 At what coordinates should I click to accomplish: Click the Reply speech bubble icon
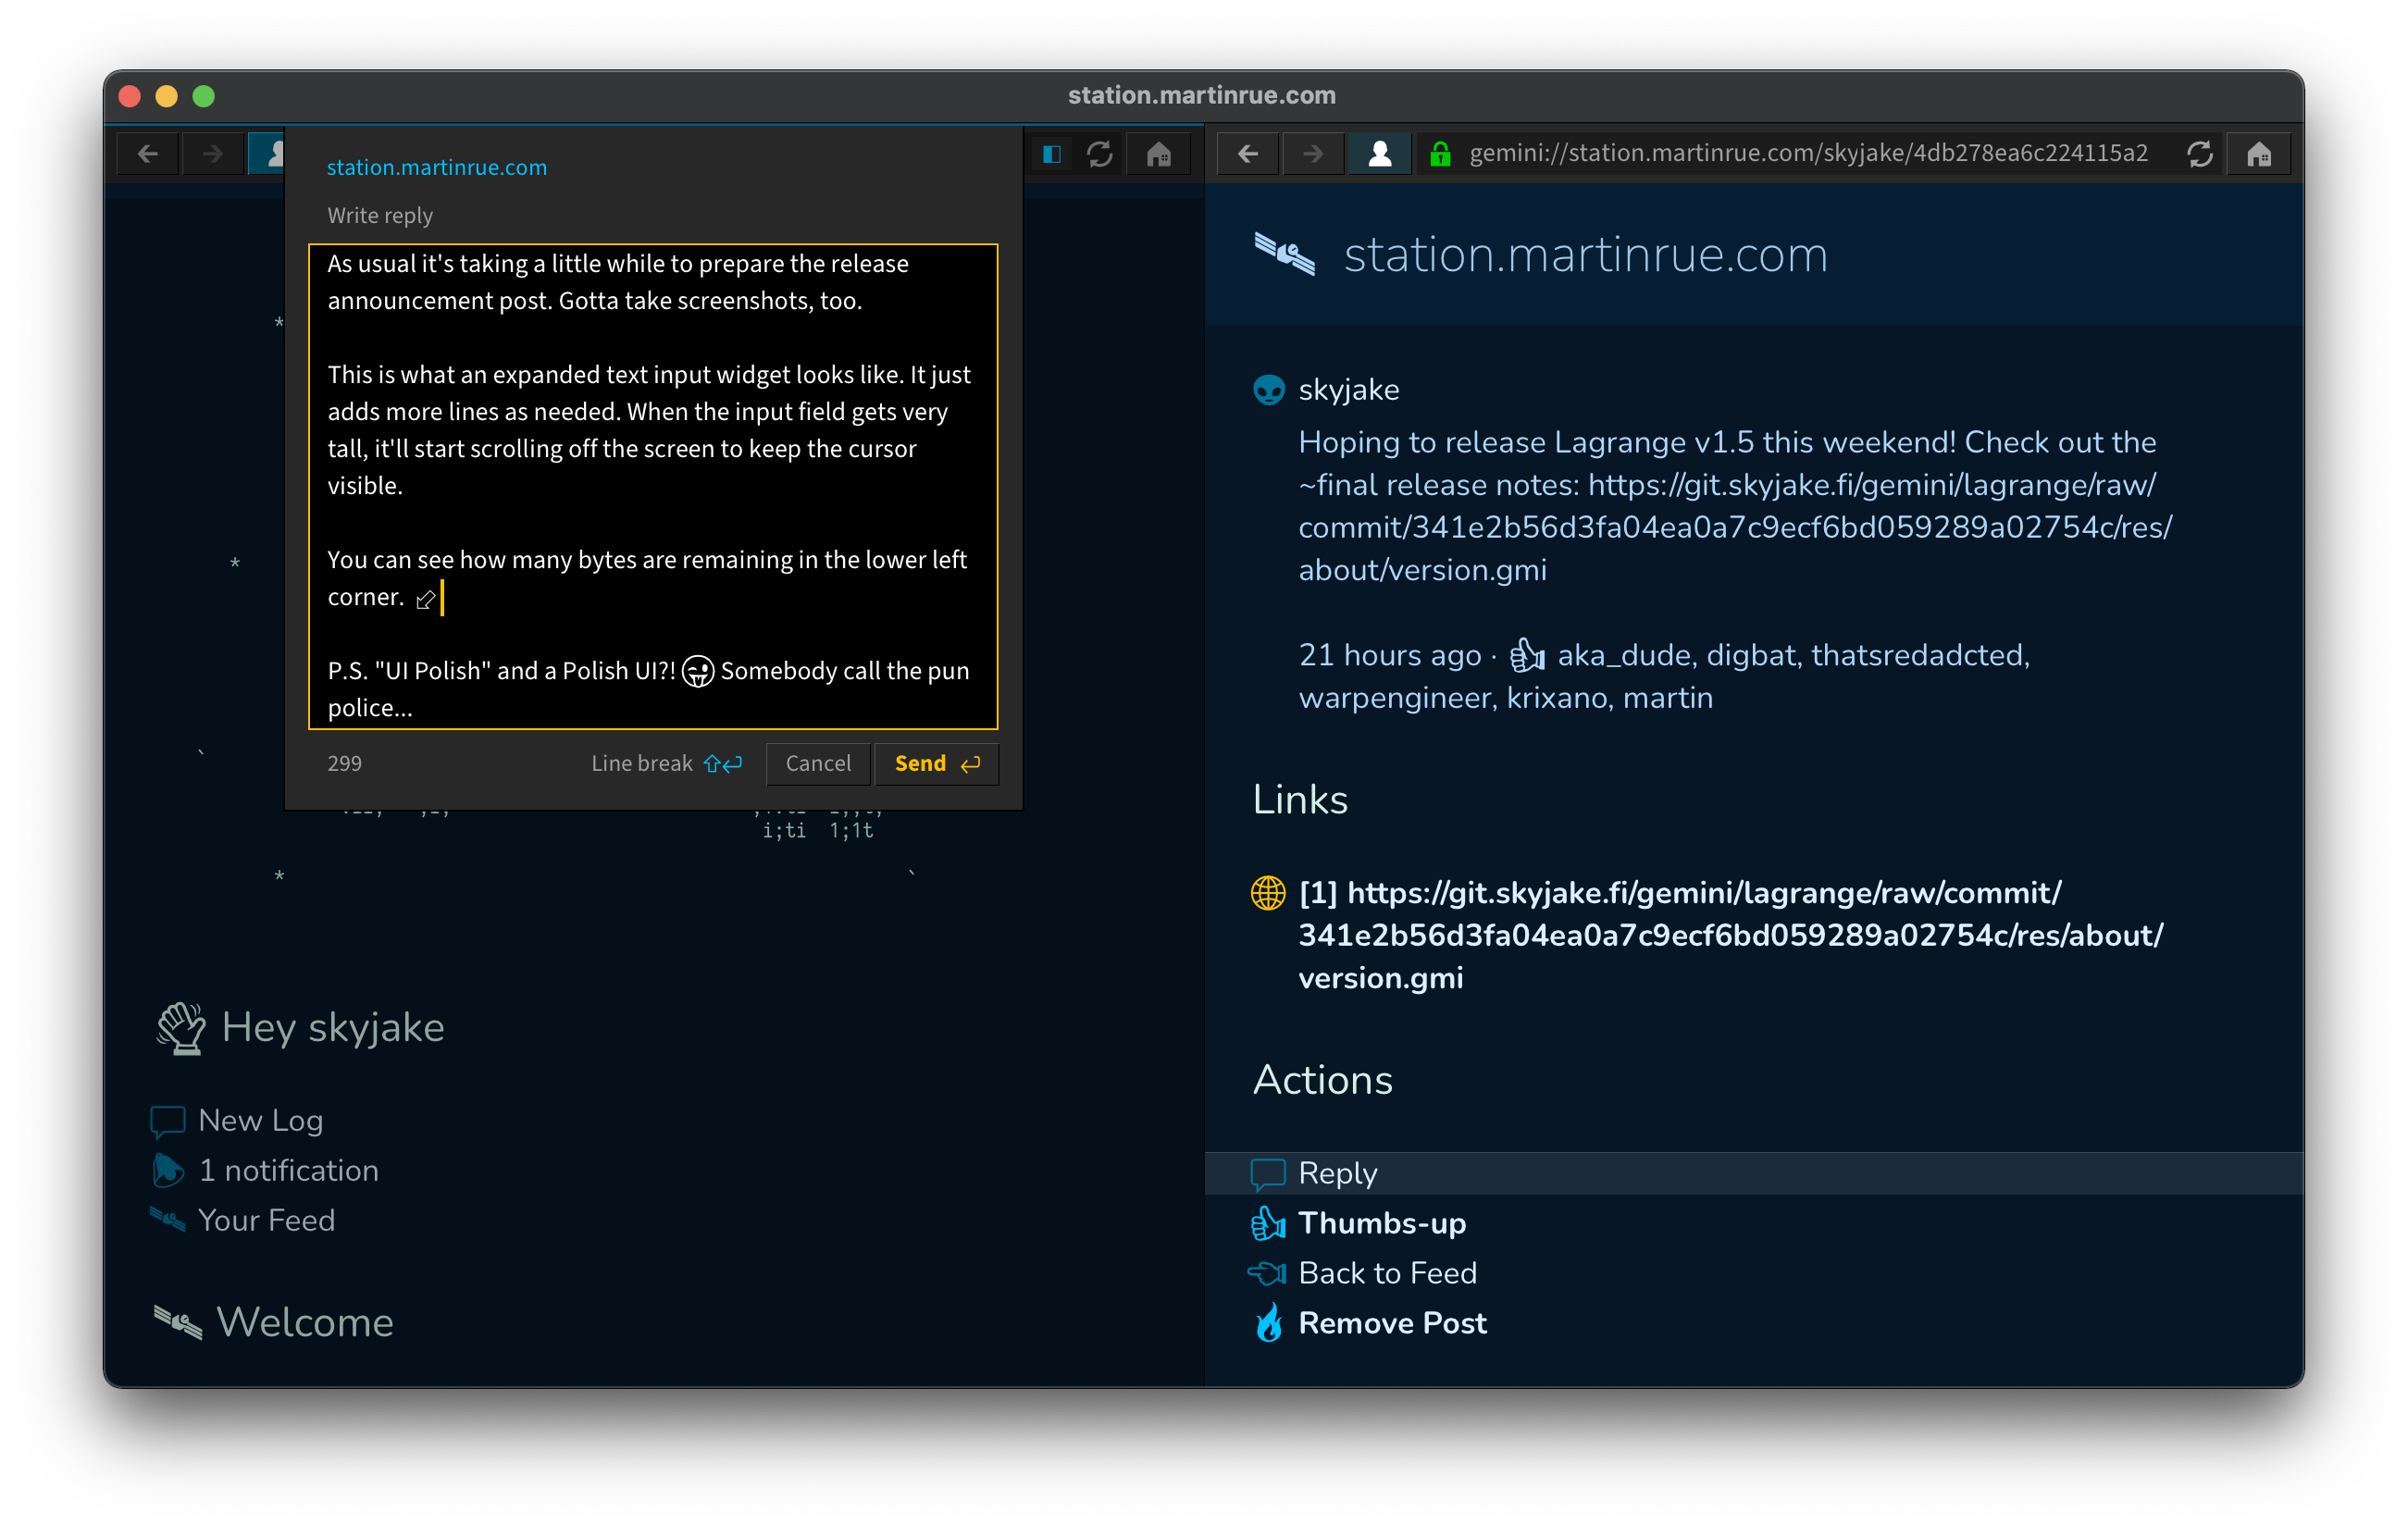1268,1173
